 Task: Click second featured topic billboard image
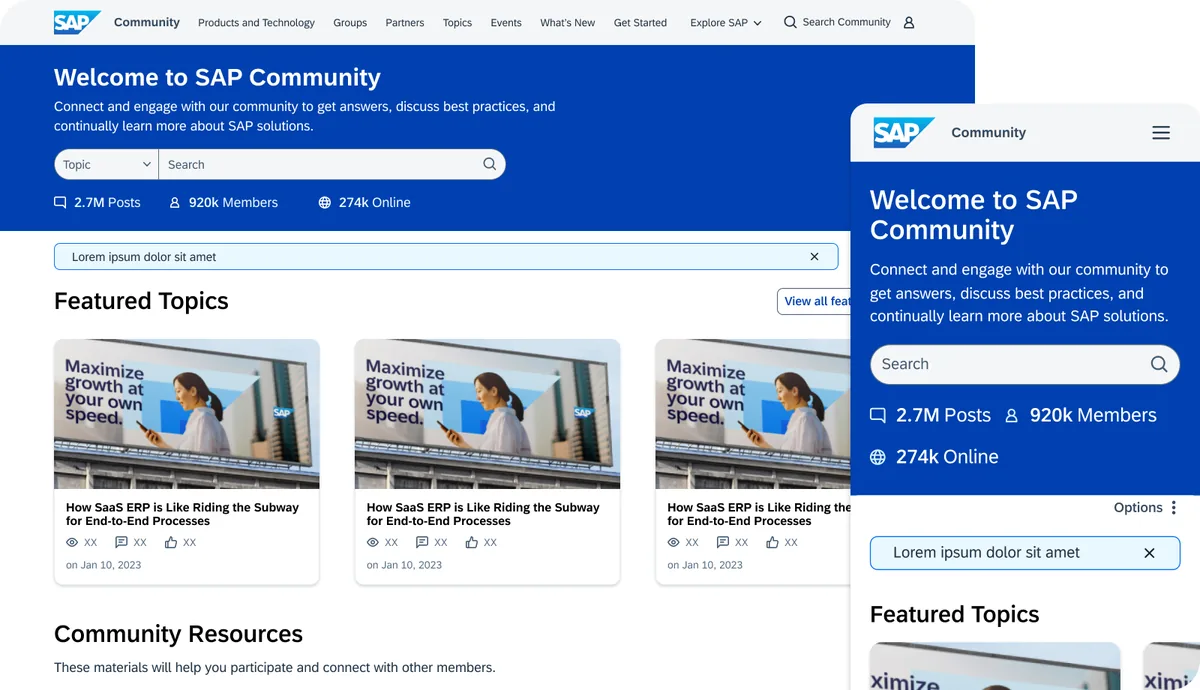pyautogui.click(x=487, y=414)
